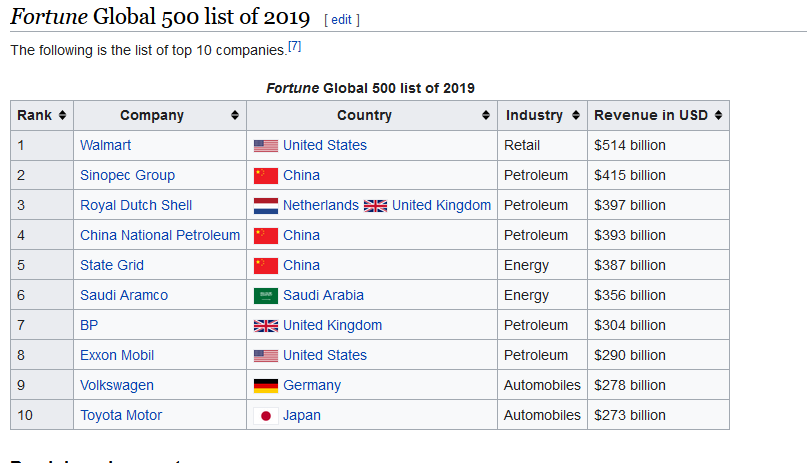Open the Japan country link

click(x=302, y=415)
